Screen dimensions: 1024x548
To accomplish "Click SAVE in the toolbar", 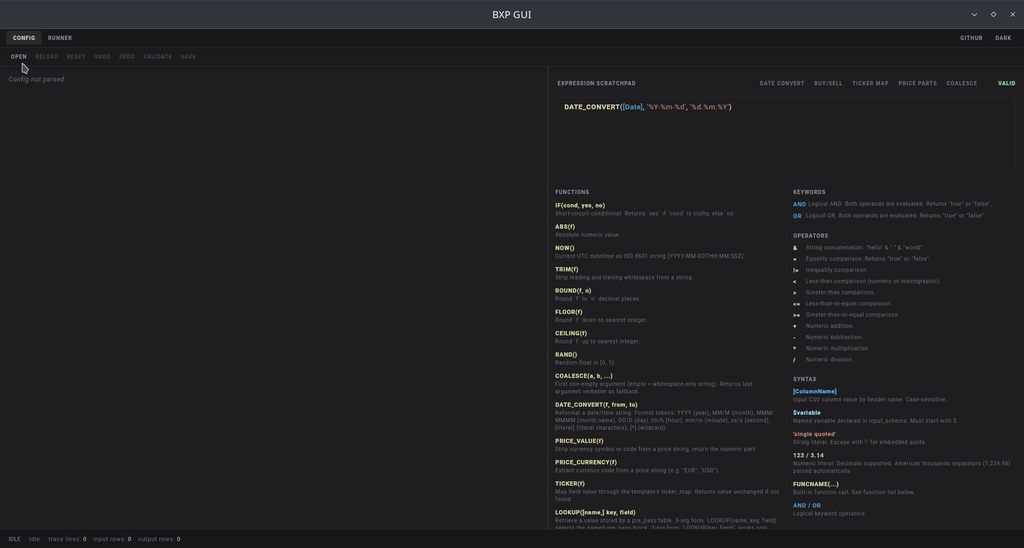I will pyautogui.click(x=188, y=57).
